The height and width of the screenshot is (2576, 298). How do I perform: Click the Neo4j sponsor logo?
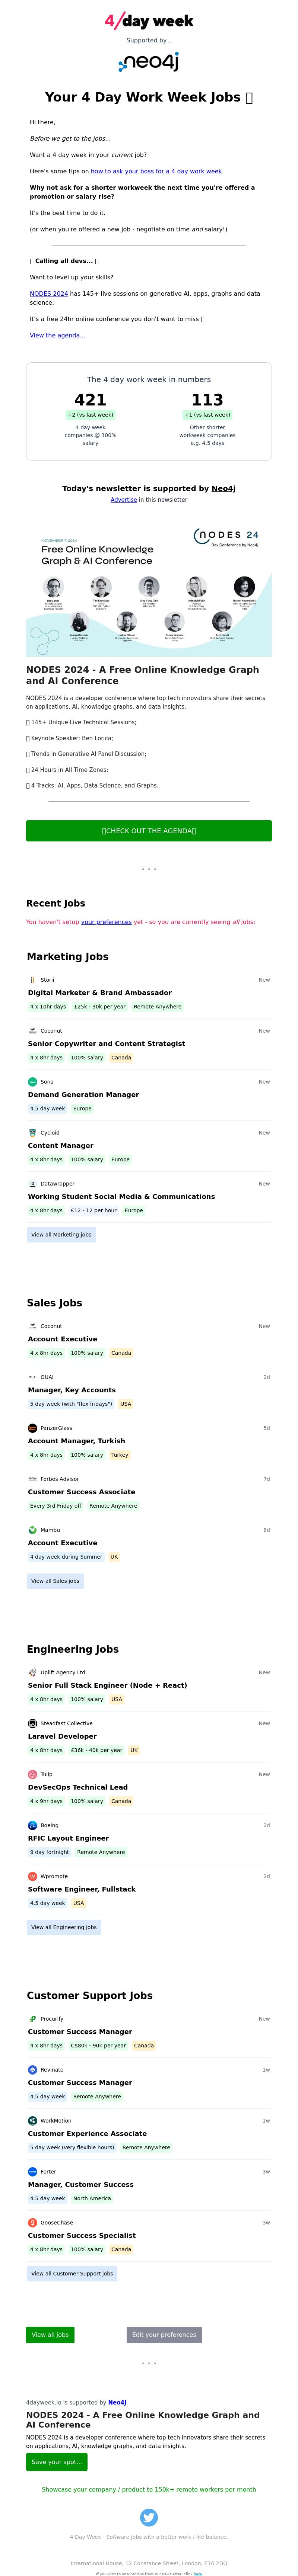point(149,62)
